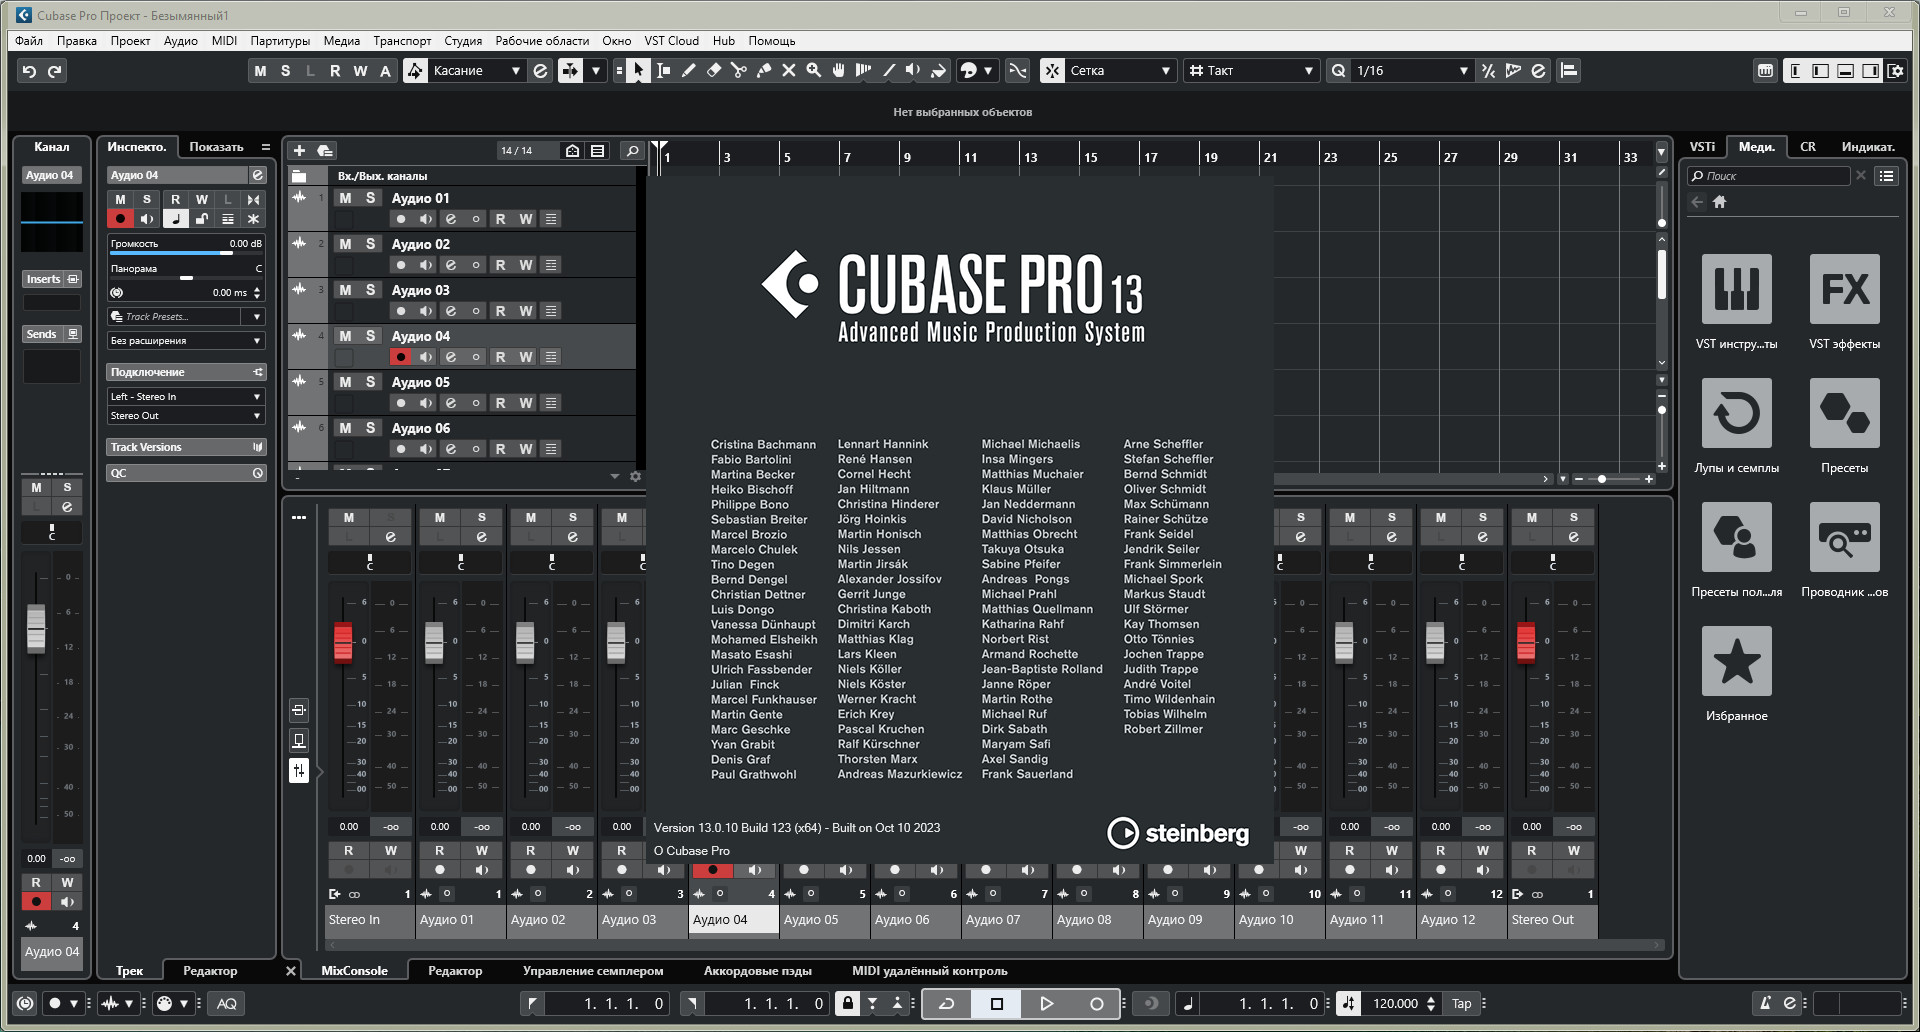Viewport: 1920px width, 1032px height.
Task: Click the Tap tempo button
Action: (x=1461, y=1004)
